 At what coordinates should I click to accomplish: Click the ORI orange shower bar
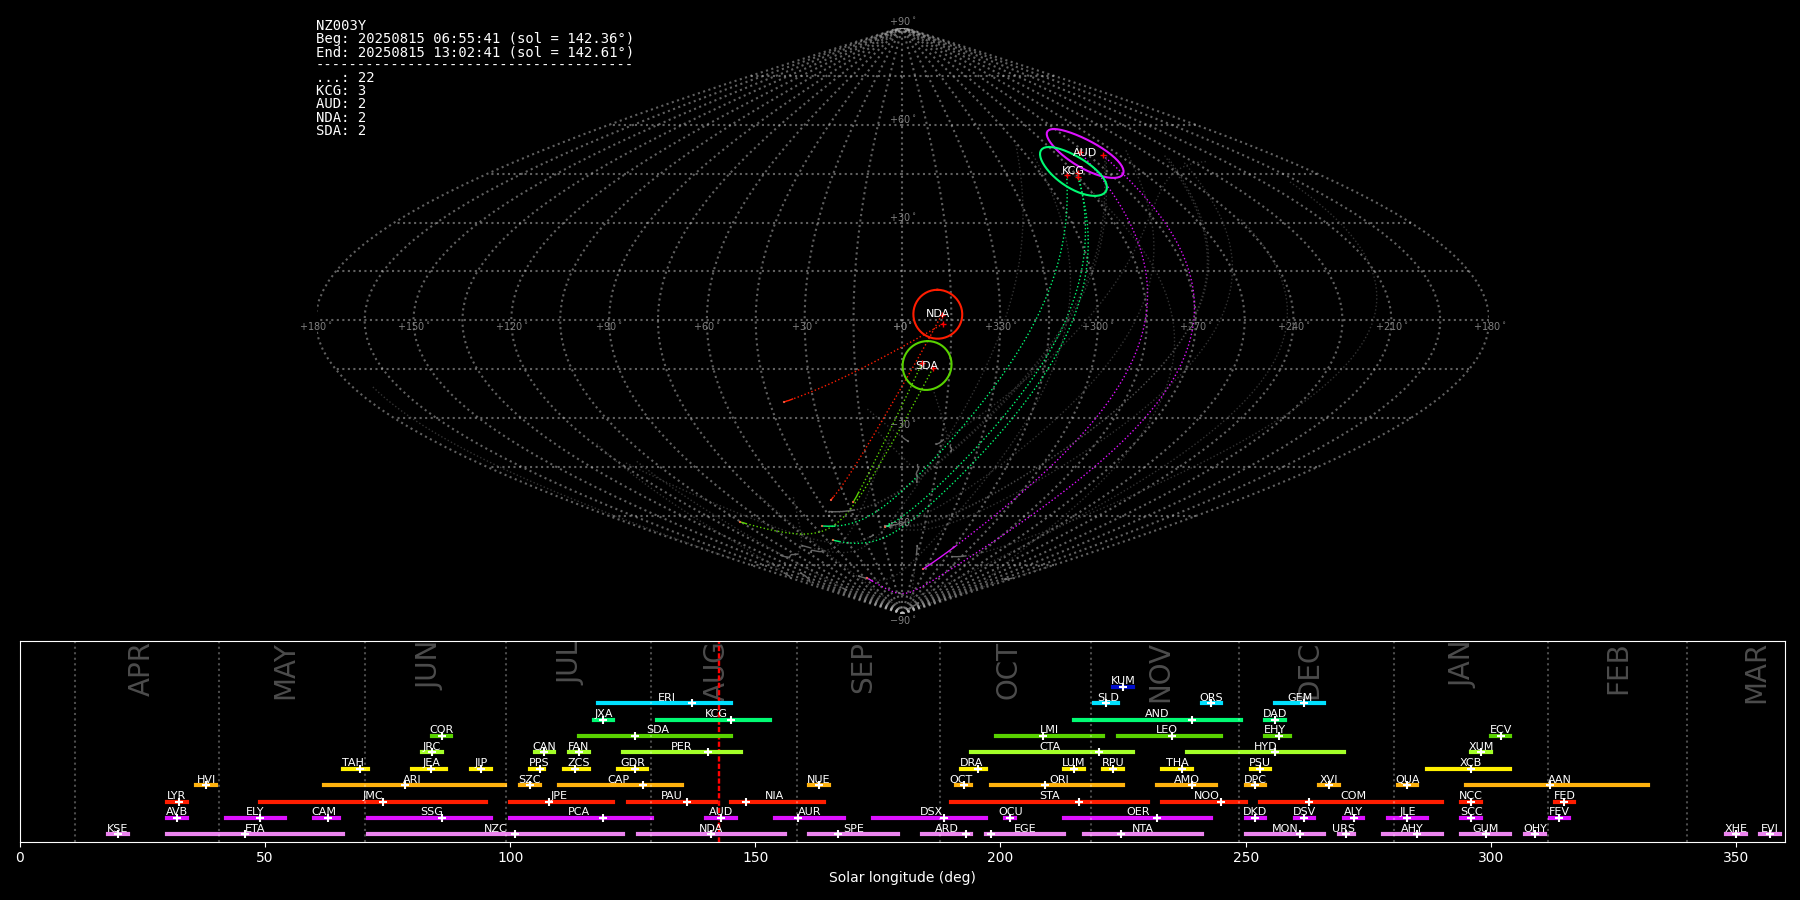point(1057,785)
